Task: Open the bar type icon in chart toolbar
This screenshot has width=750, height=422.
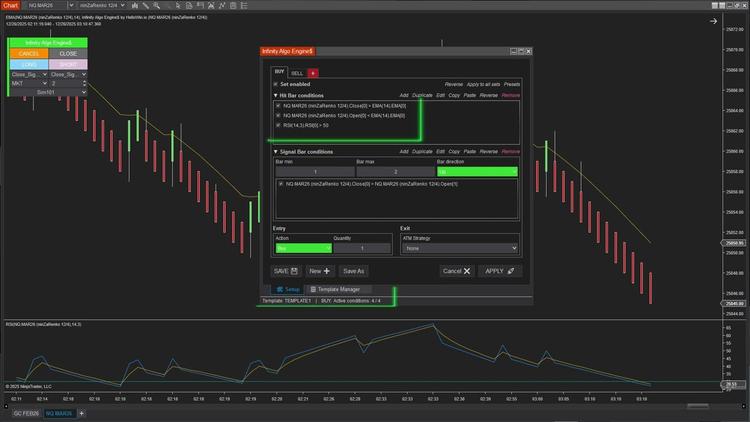Action: pos(135,5)
